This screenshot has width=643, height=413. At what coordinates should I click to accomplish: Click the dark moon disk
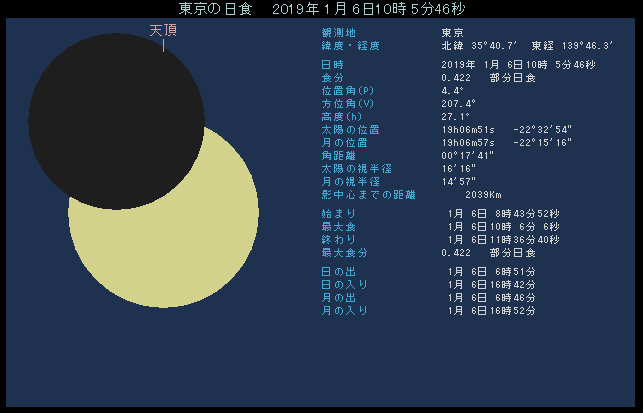pos(117,107)
